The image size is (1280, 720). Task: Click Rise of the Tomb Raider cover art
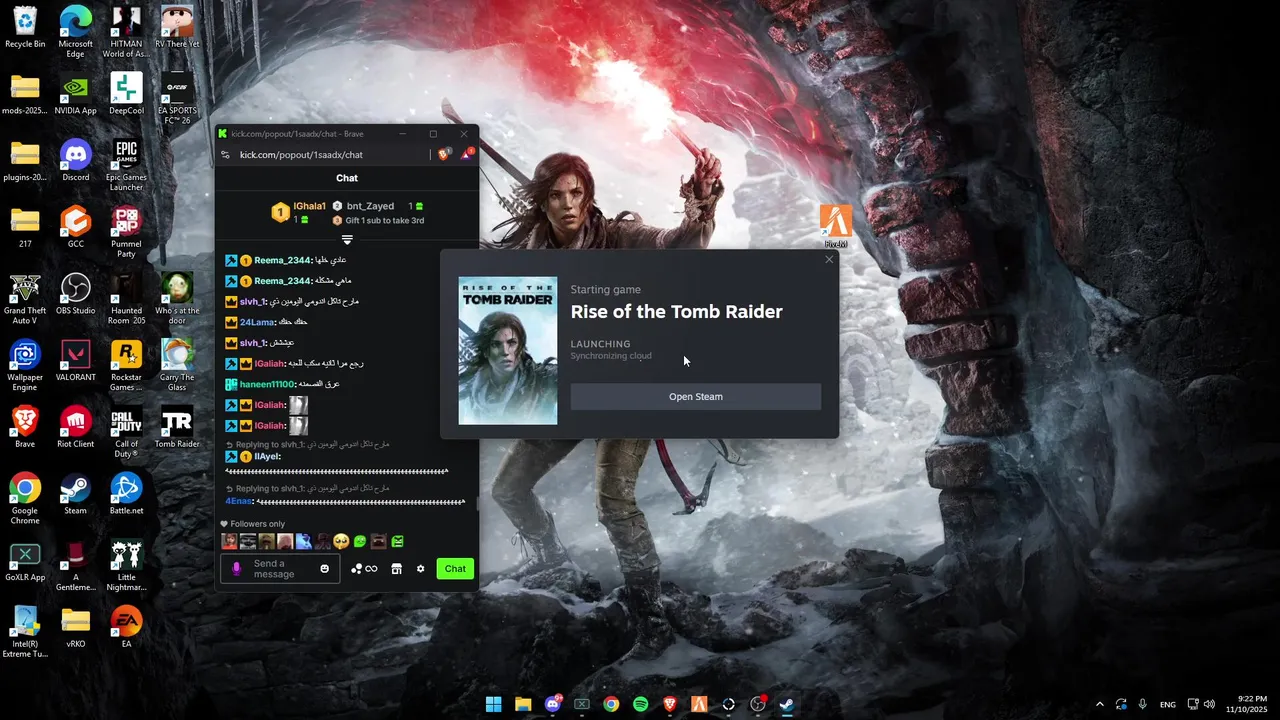[x=508, y=351]
